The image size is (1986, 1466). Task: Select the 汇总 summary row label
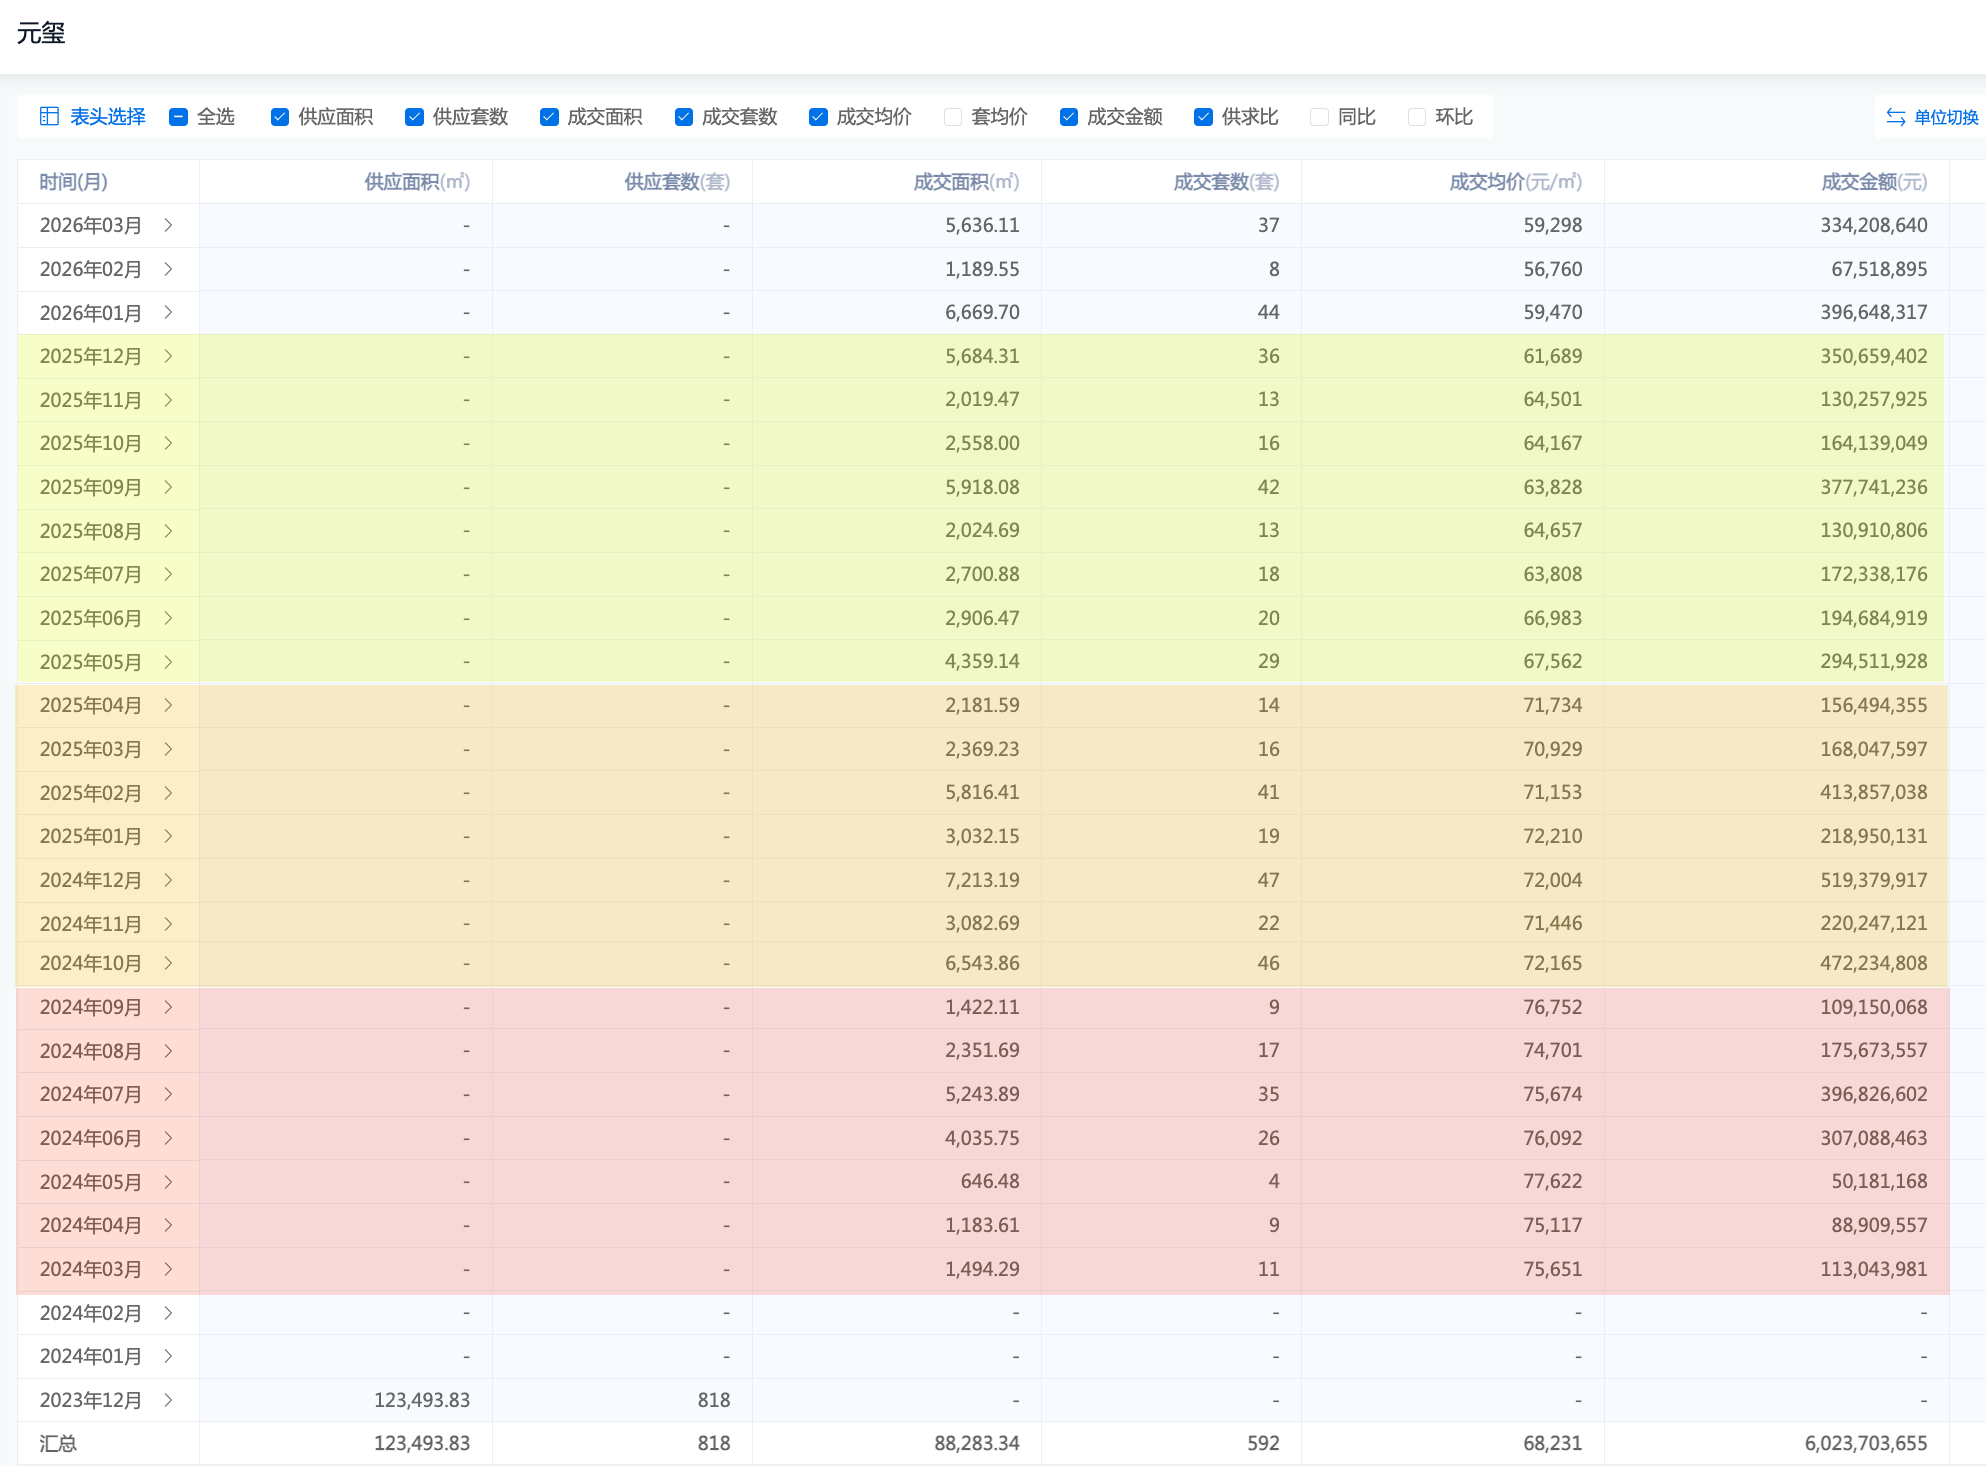[x=58, y=1443]
